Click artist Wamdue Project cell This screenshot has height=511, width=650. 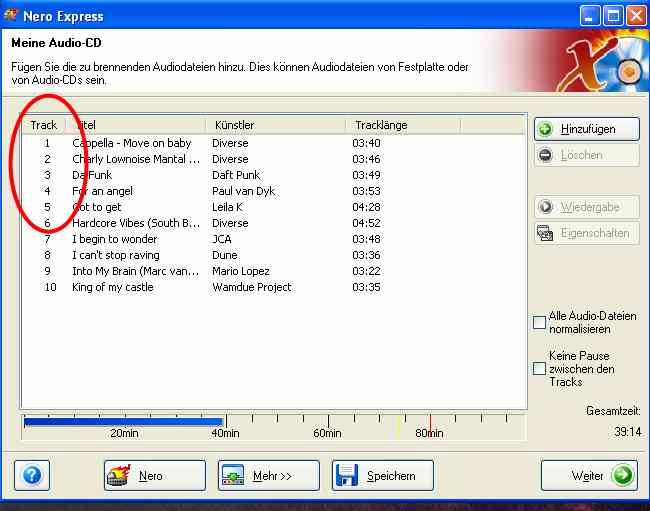(x=252, y=287)
